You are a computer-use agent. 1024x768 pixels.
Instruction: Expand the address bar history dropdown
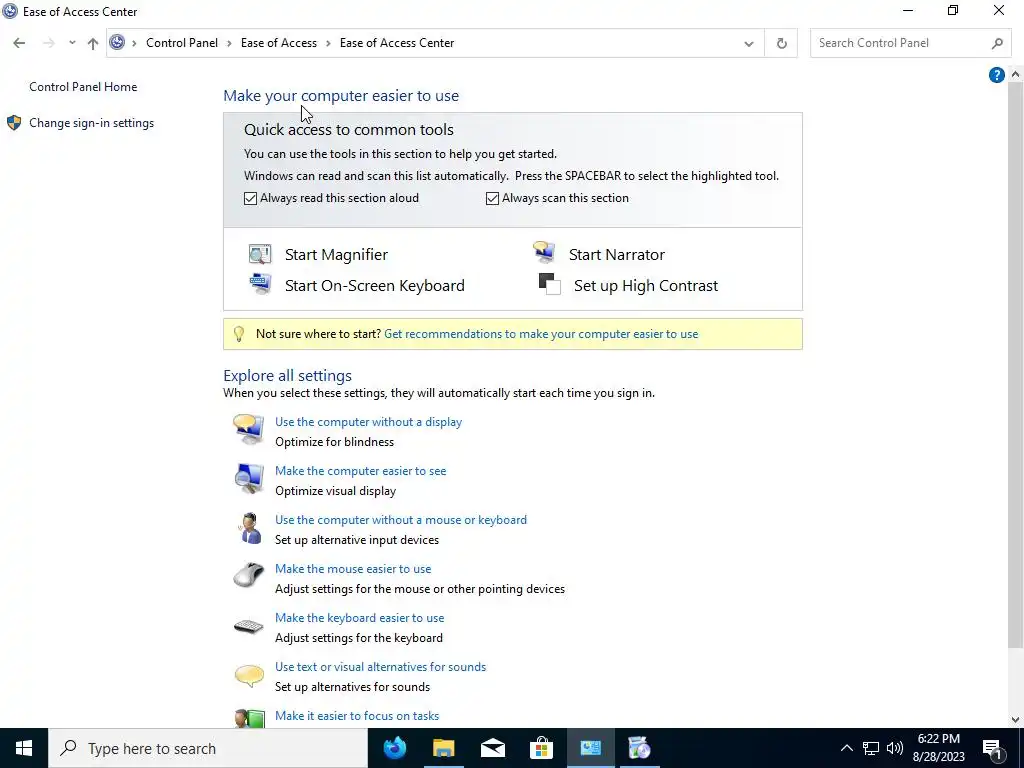[x=748, y=44]
